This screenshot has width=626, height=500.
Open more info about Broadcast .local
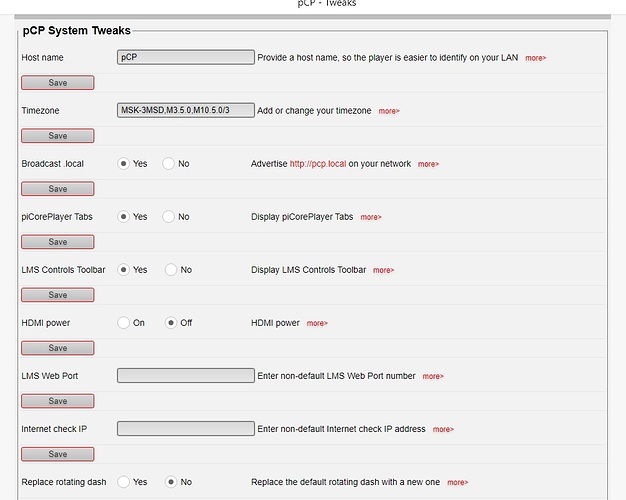pos(428,164)
